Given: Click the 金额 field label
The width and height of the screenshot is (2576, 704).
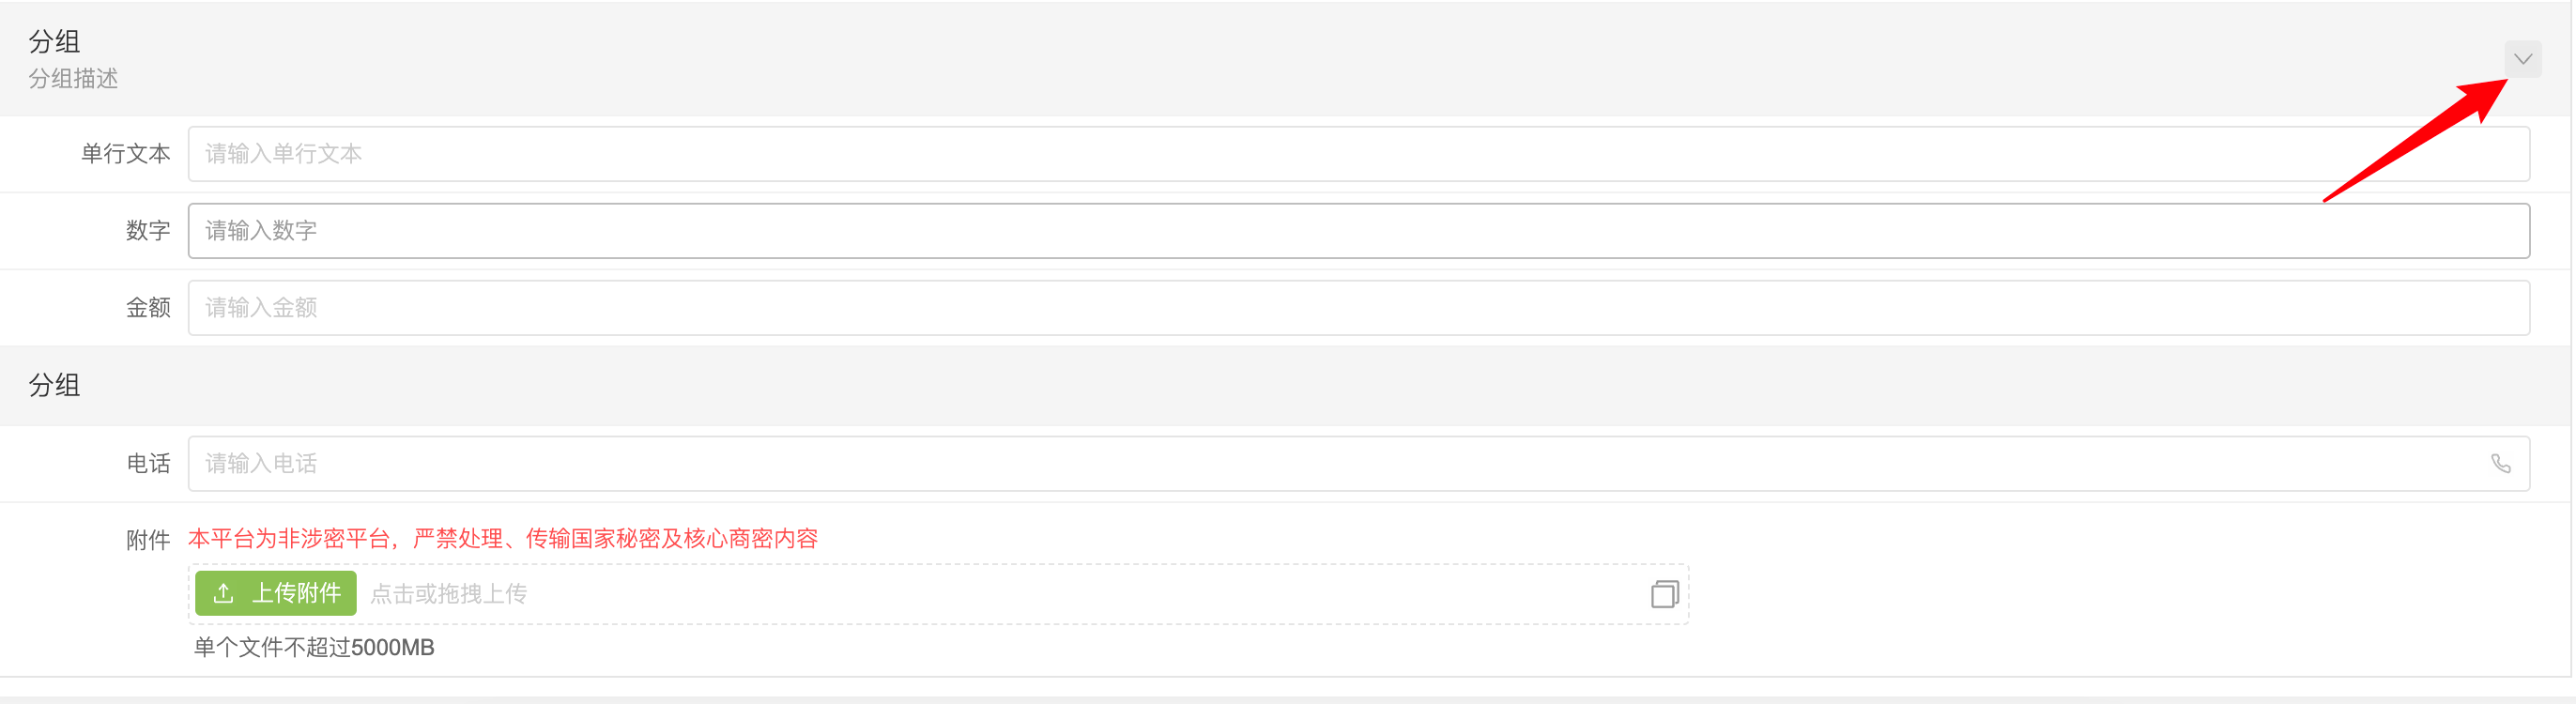Looking at the screenshot, I should (148, 307).
